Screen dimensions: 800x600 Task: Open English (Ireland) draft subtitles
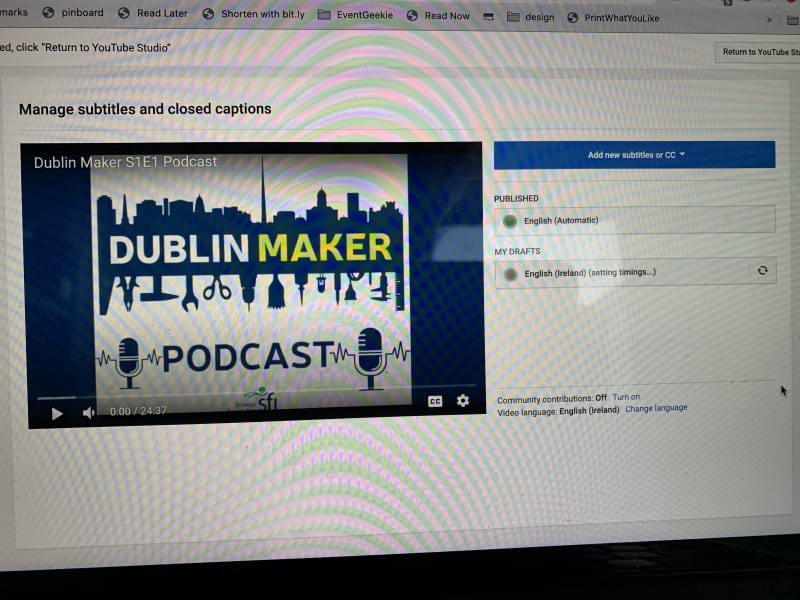pos(621,273)
